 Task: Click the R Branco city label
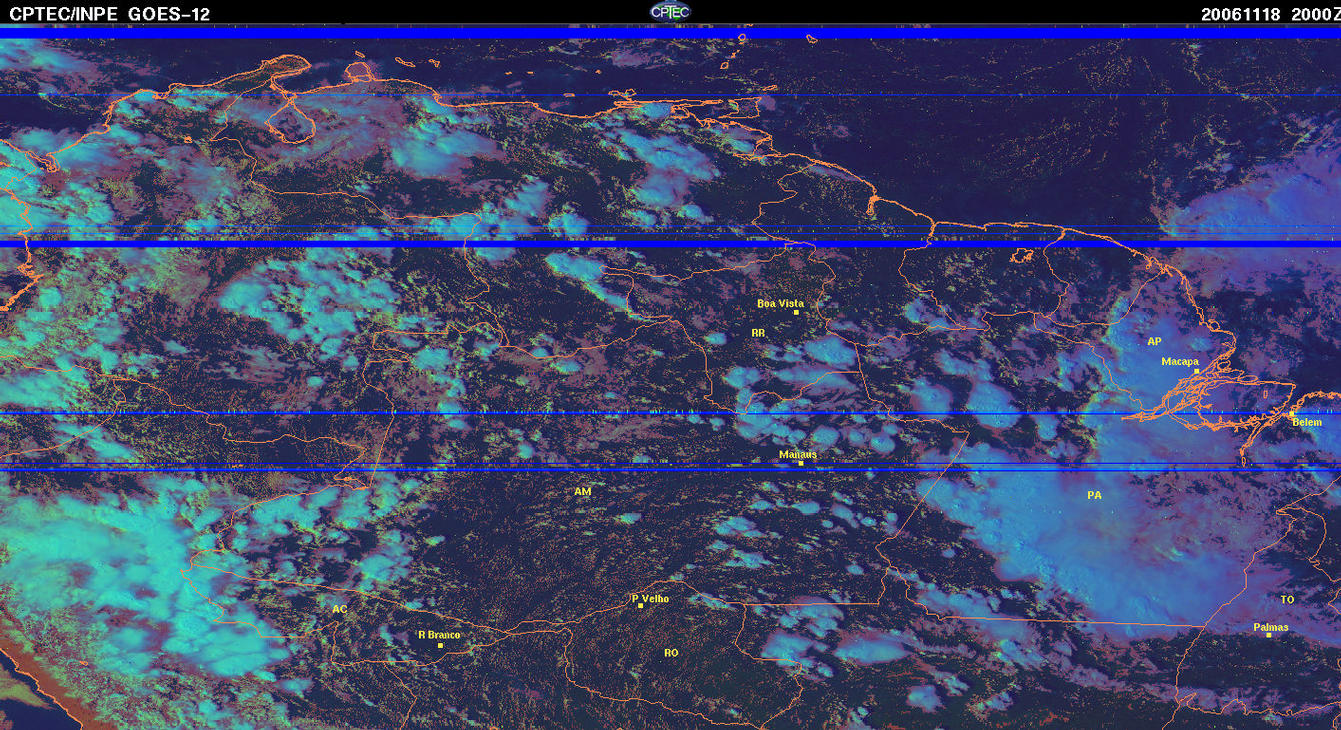439,635
